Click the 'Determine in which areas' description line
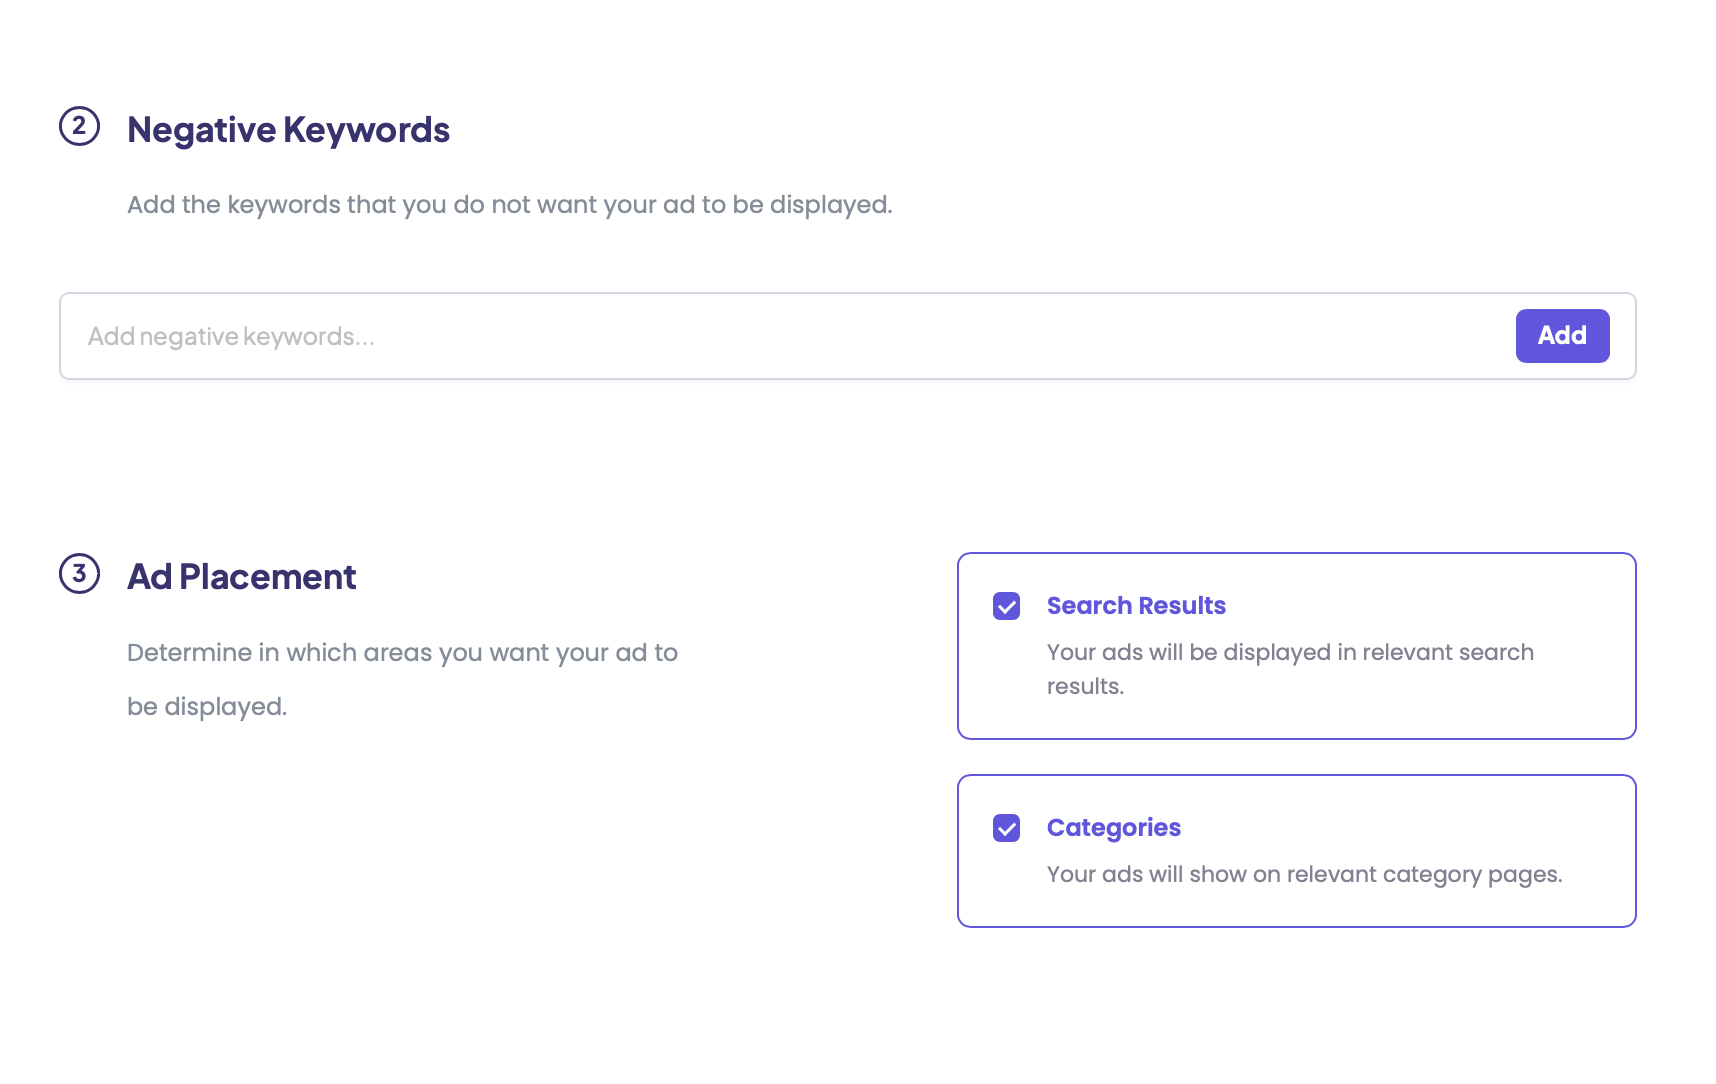Image resolution: width=1716 pixels, height=1084 pixels. 402,653
